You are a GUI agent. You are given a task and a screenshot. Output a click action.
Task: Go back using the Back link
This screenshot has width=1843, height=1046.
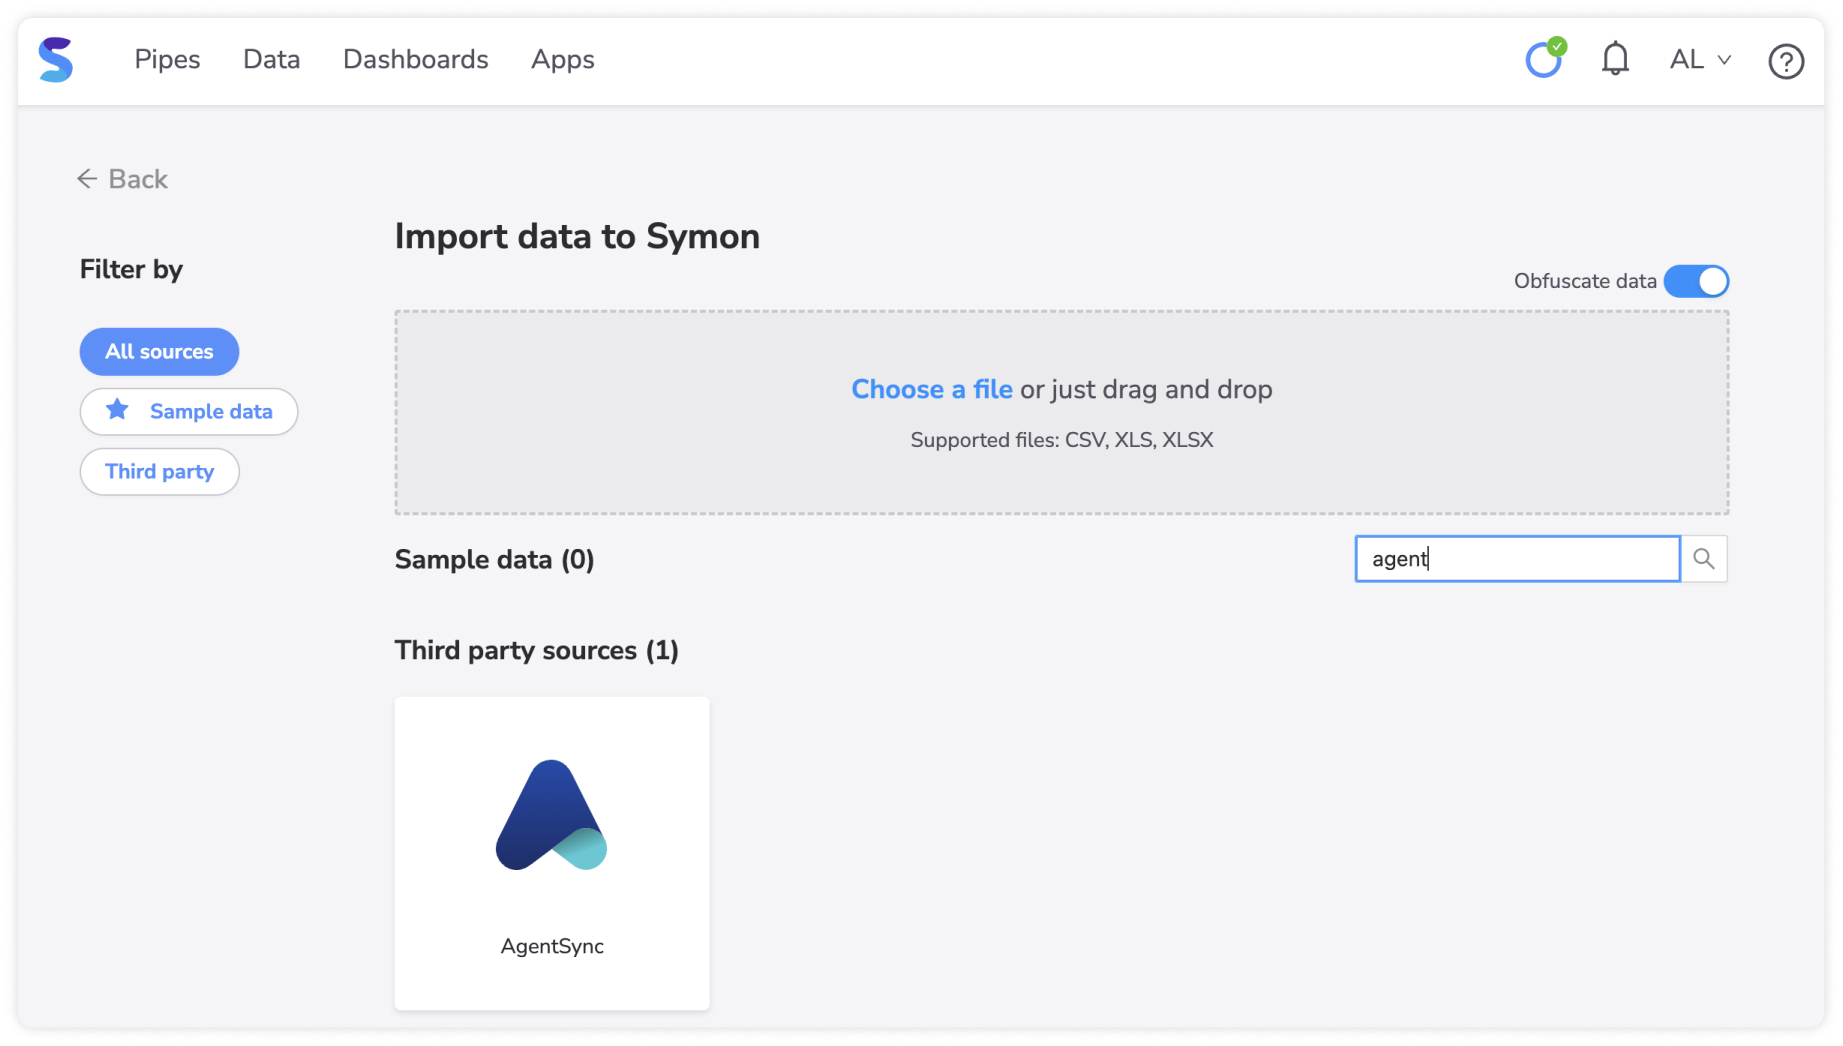pyautogui.click(x=122, y=179)
